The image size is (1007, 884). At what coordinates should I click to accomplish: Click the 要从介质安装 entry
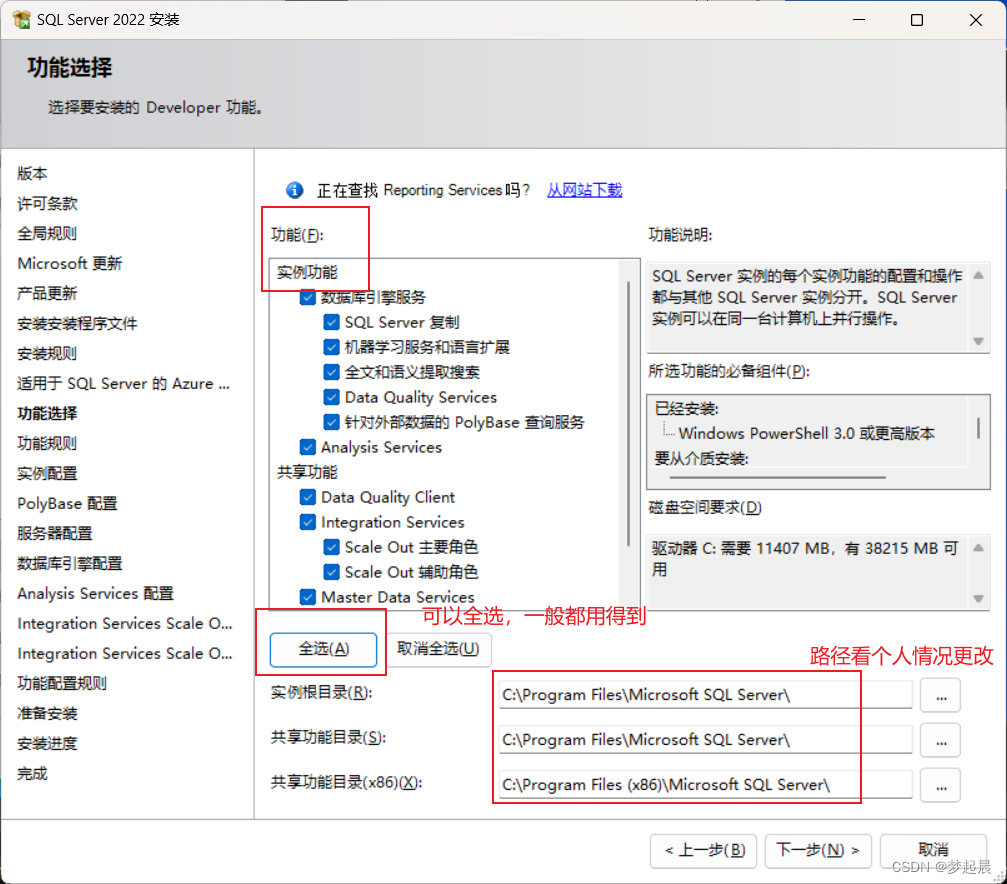pos(701,459)
